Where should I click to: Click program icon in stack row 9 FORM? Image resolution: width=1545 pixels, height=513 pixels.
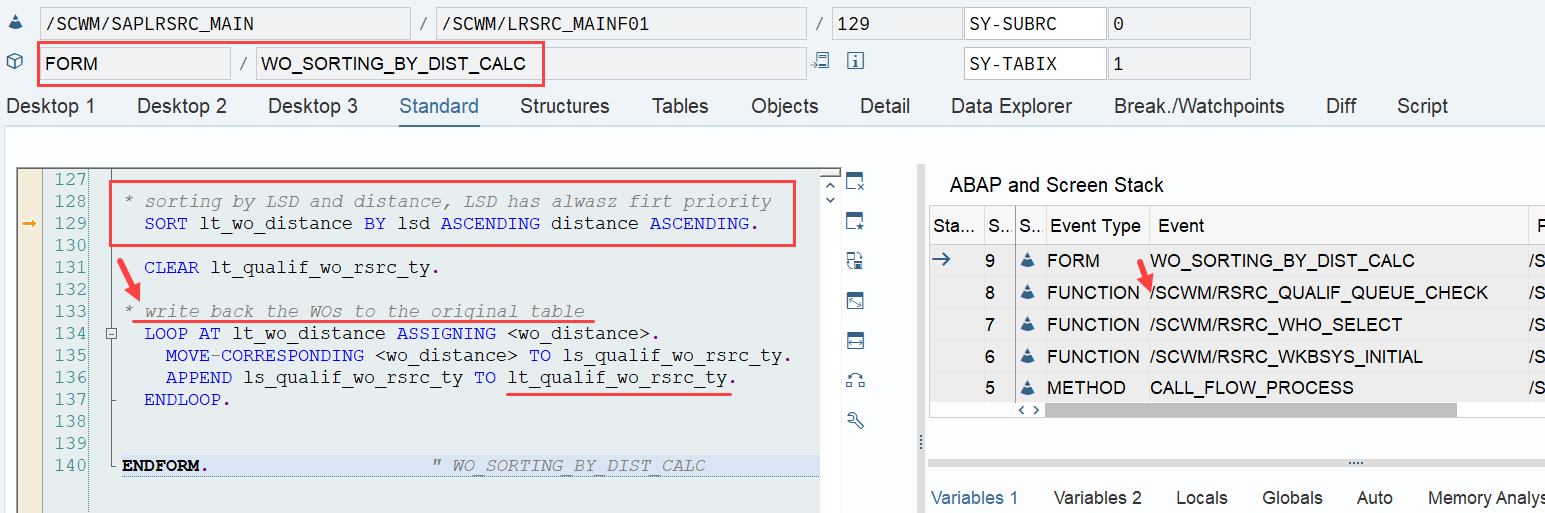point(1028,260)
